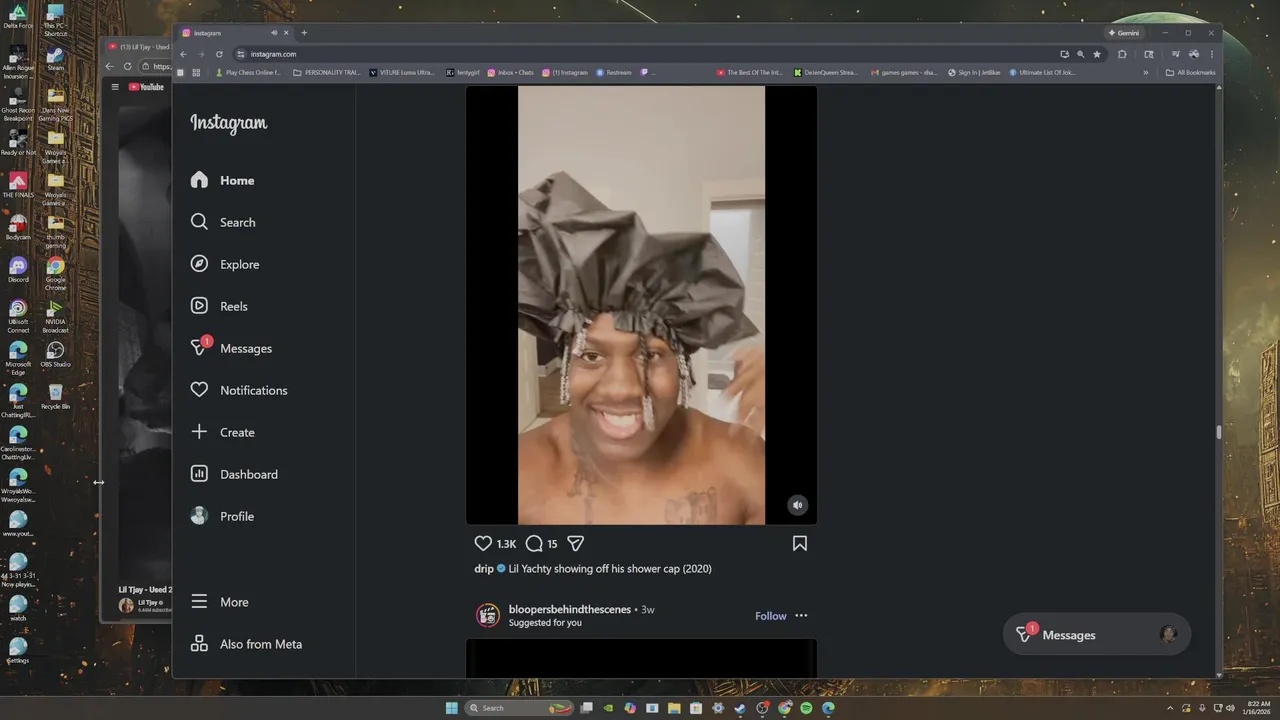Viewport: 1280px width, 720px height.
Task: Select OBS Studio desktop icon
Action: 55,354
